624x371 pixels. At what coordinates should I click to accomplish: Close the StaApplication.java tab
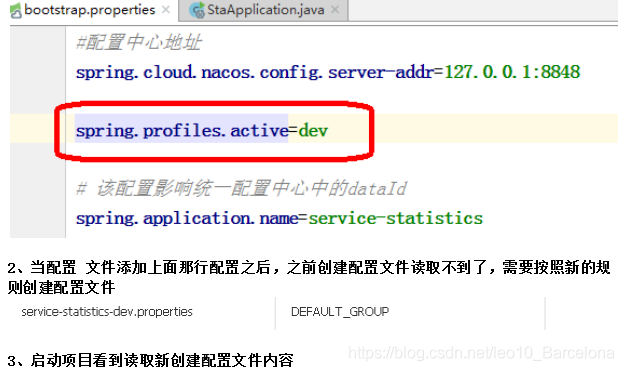coord(335,10)
